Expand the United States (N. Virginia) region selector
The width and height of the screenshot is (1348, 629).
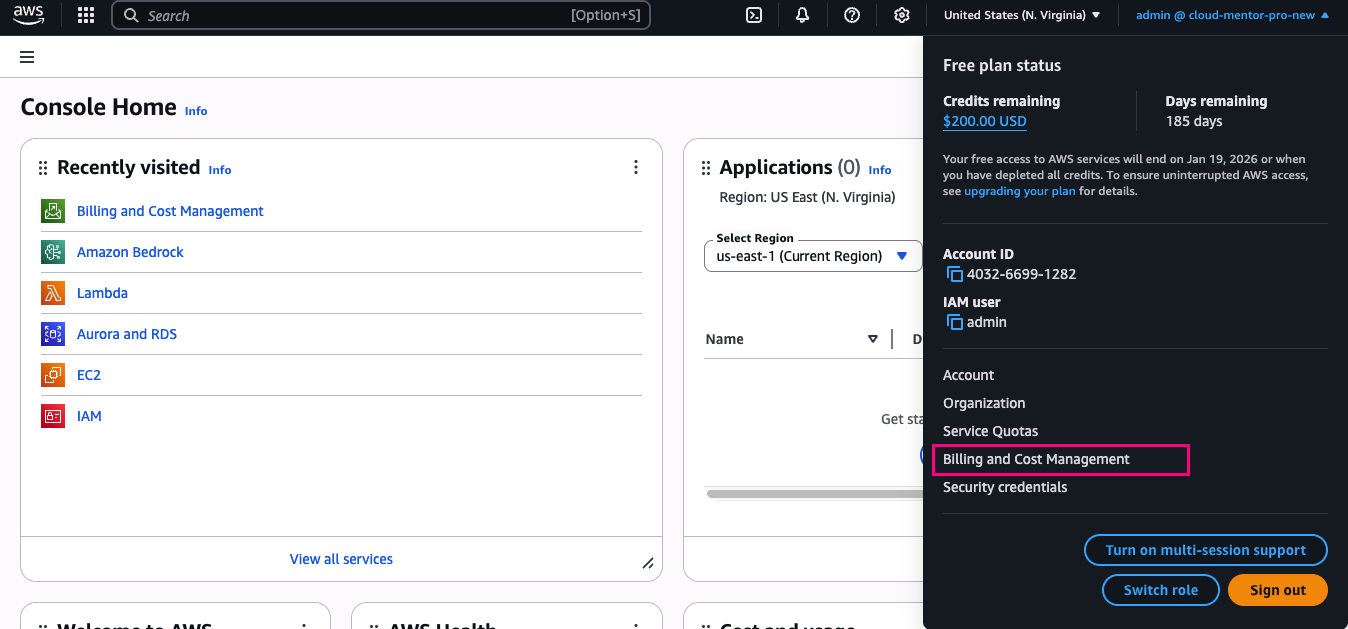[x=1021, y=15]
